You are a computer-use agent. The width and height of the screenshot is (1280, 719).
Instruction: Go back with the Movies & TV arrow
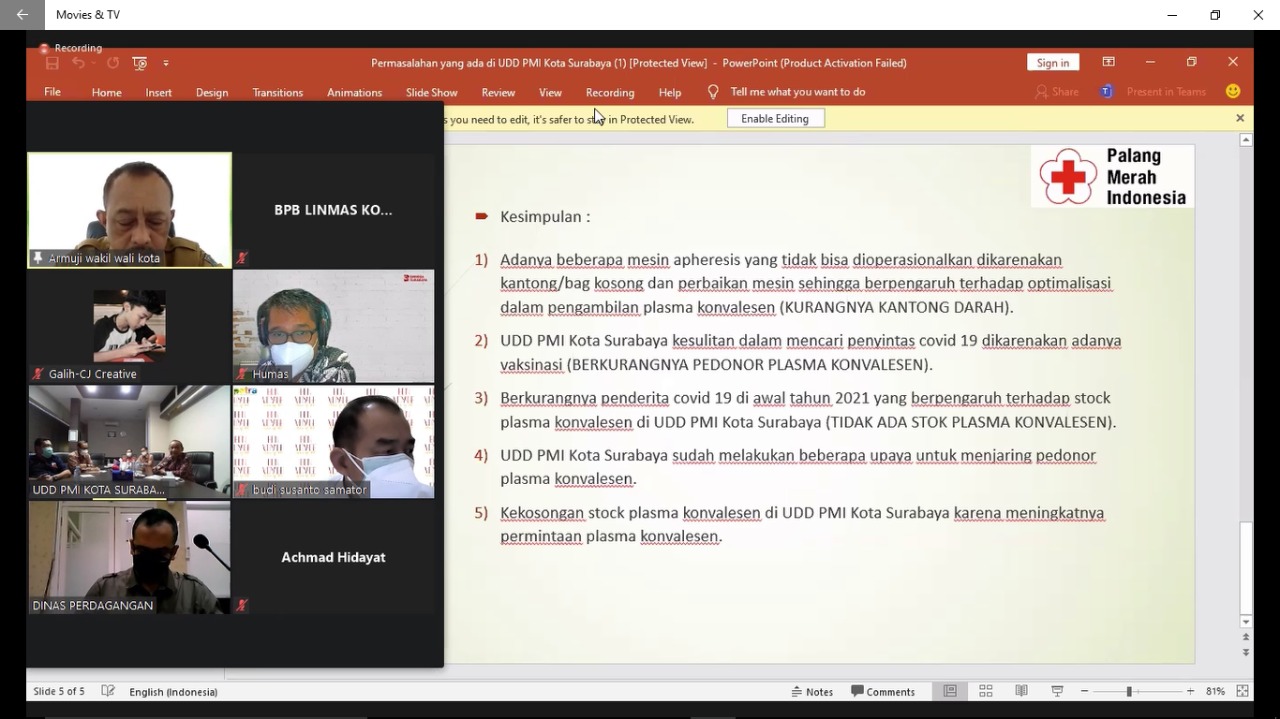pos(22,15)
